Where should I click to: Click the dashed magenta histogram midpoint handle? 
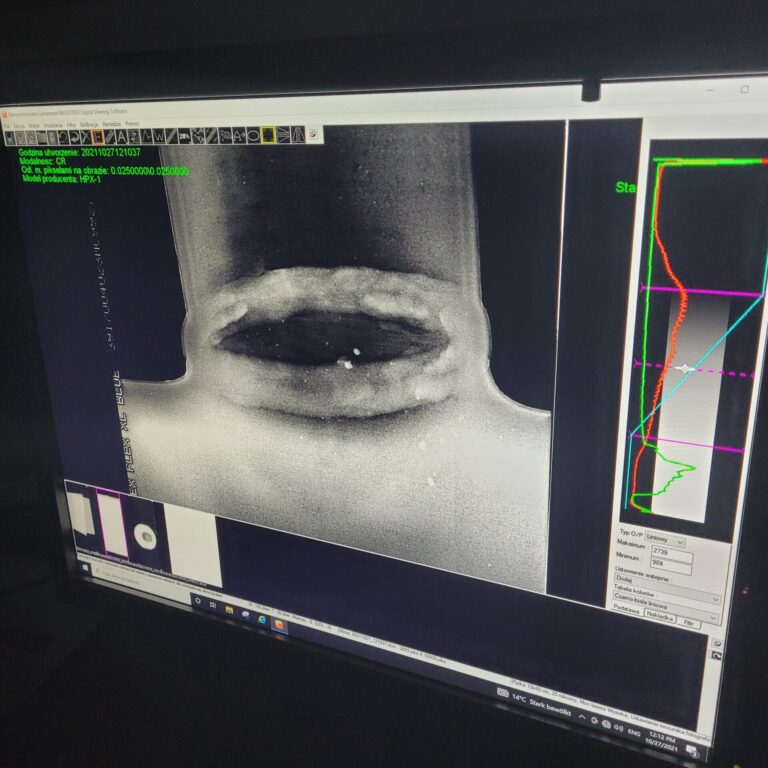[x=685, y=369]
